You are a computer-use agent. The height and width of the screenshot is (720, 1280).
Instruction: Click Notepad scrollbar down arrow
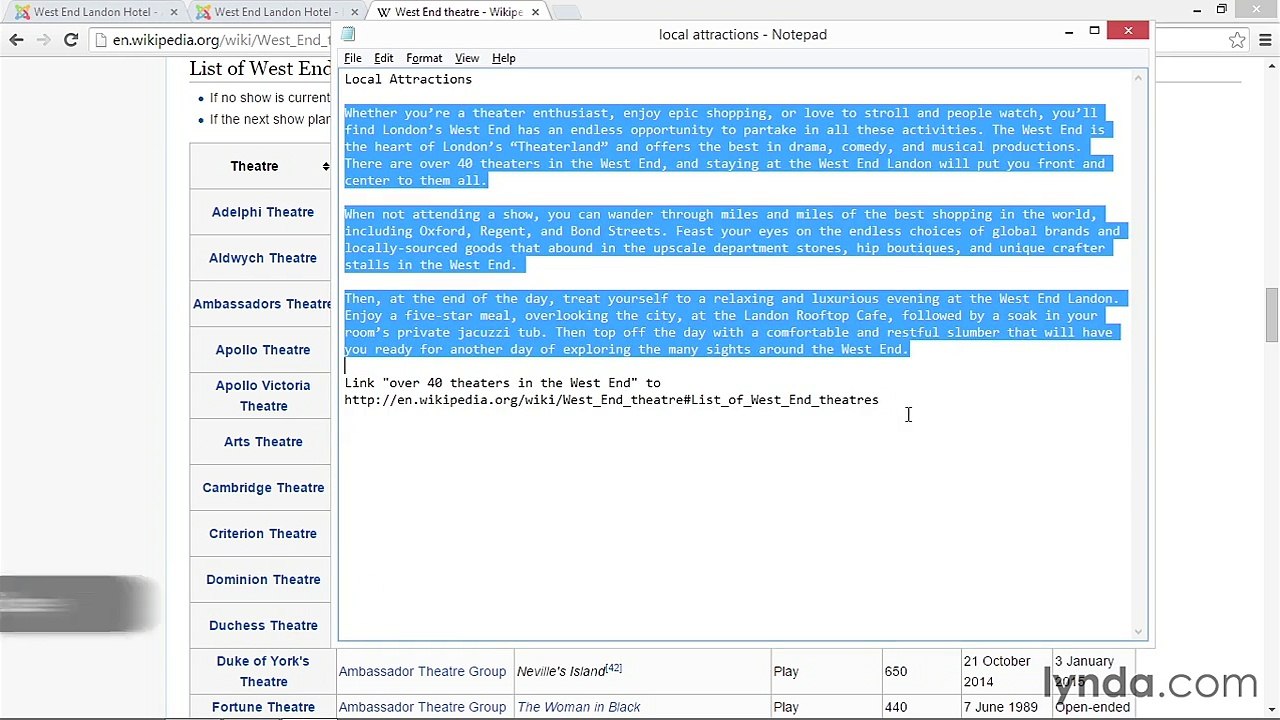[1138, 631]
